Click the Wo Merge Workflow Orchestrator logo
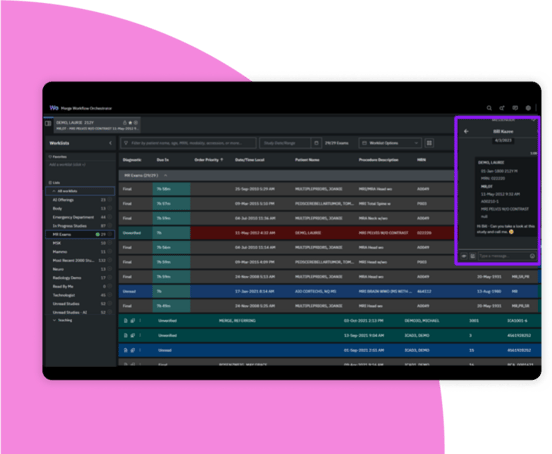 tap(81, 108)
